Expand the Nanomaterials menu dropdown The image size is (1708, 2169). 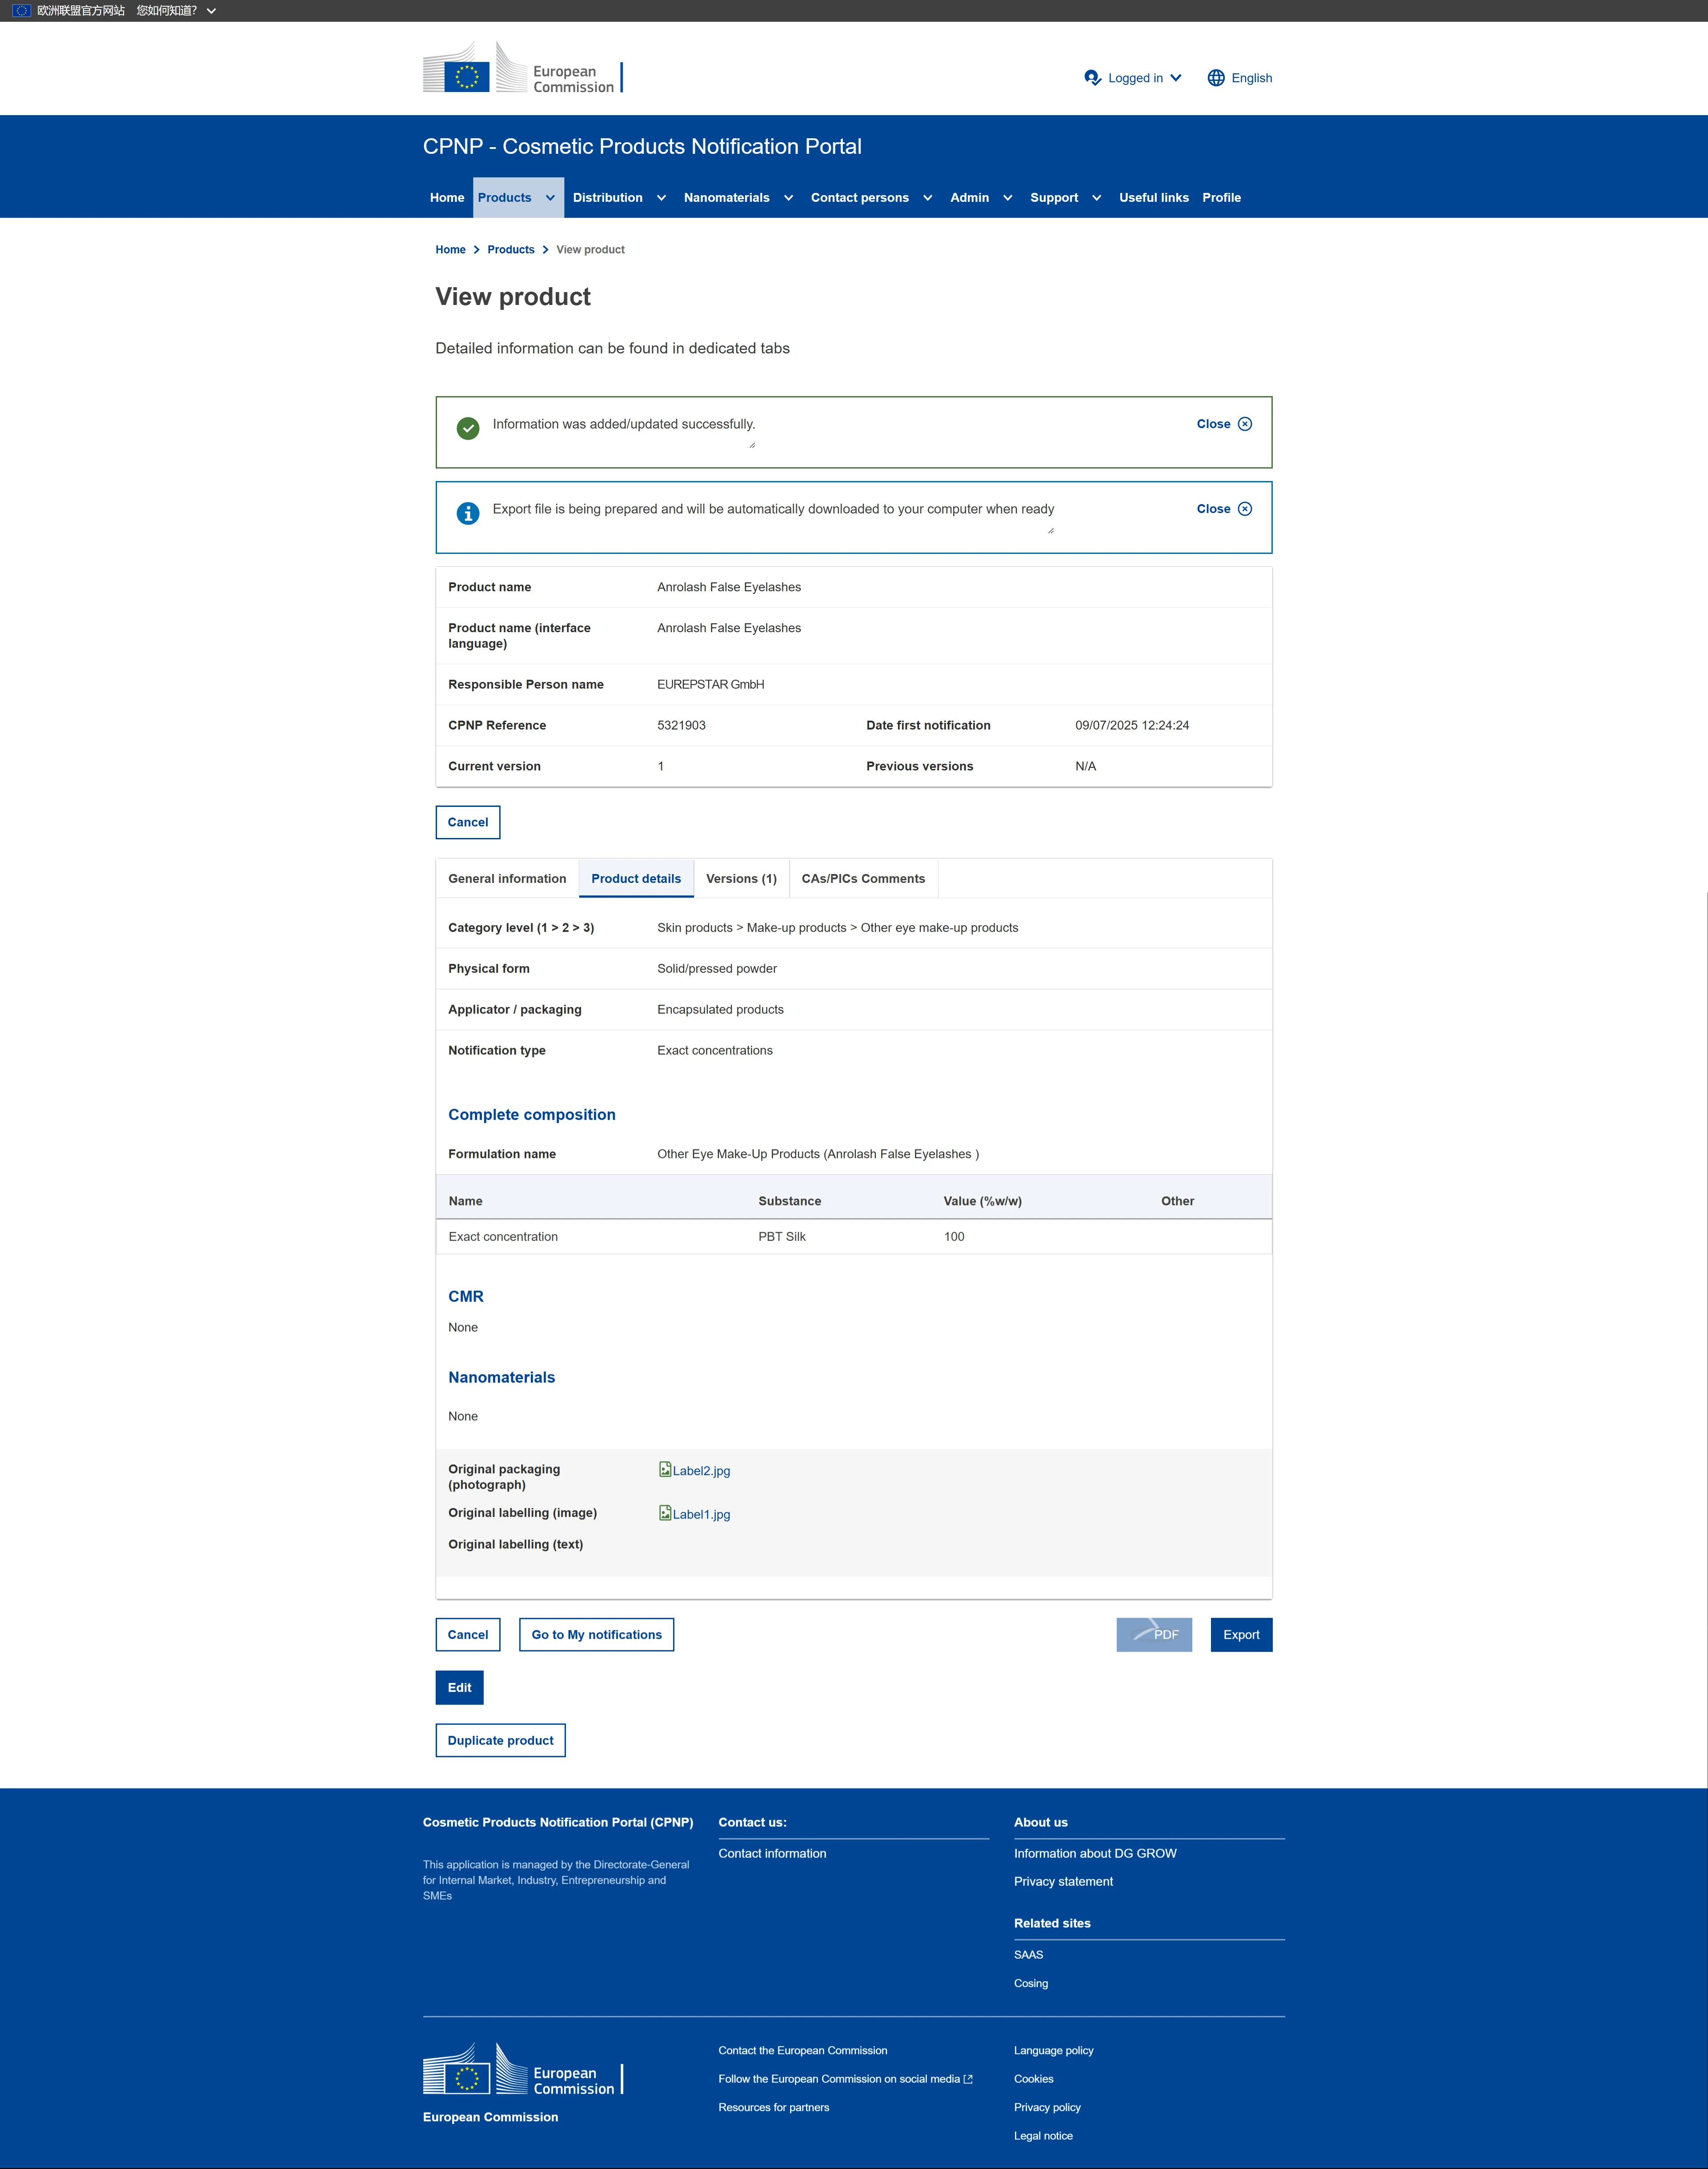pyautogui.click(x=788, y=198)
